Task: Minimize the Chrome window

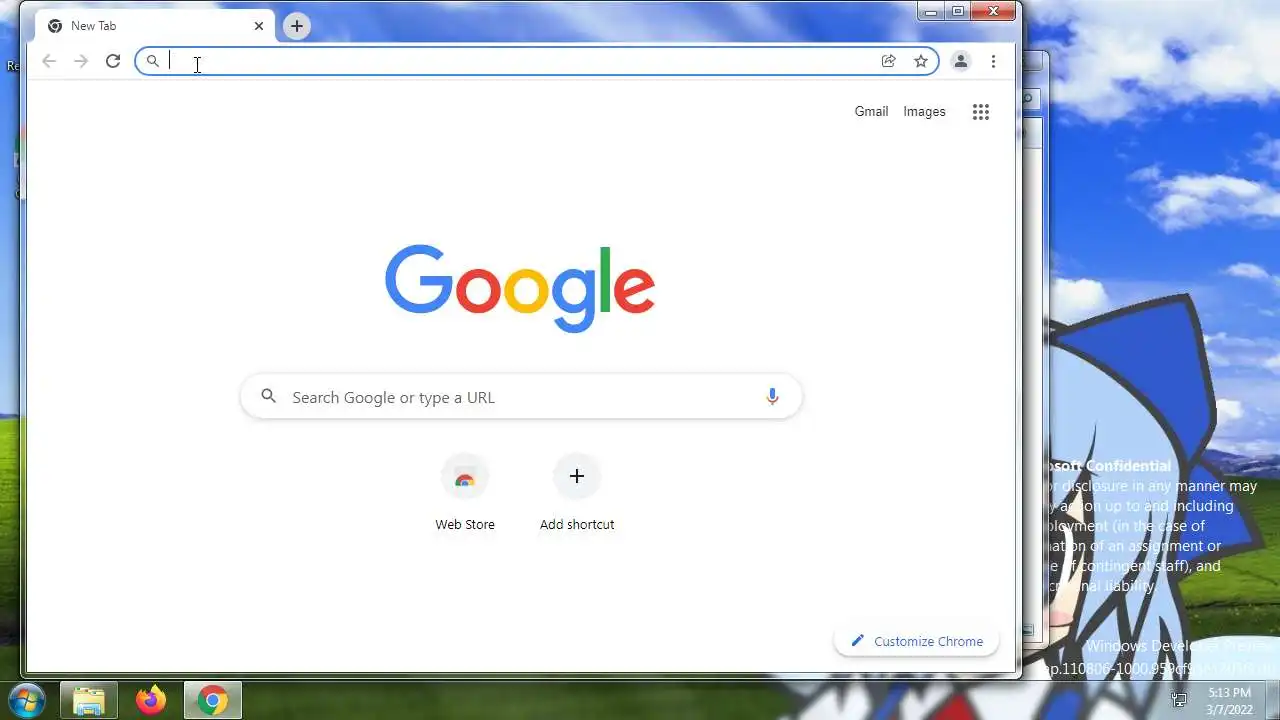Action: [931, 12]
